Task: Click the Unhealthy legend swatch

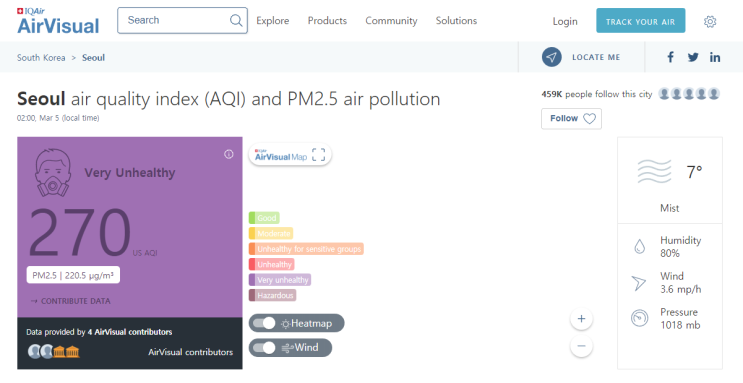Action: pyautogui.click(x=272, y=264)
